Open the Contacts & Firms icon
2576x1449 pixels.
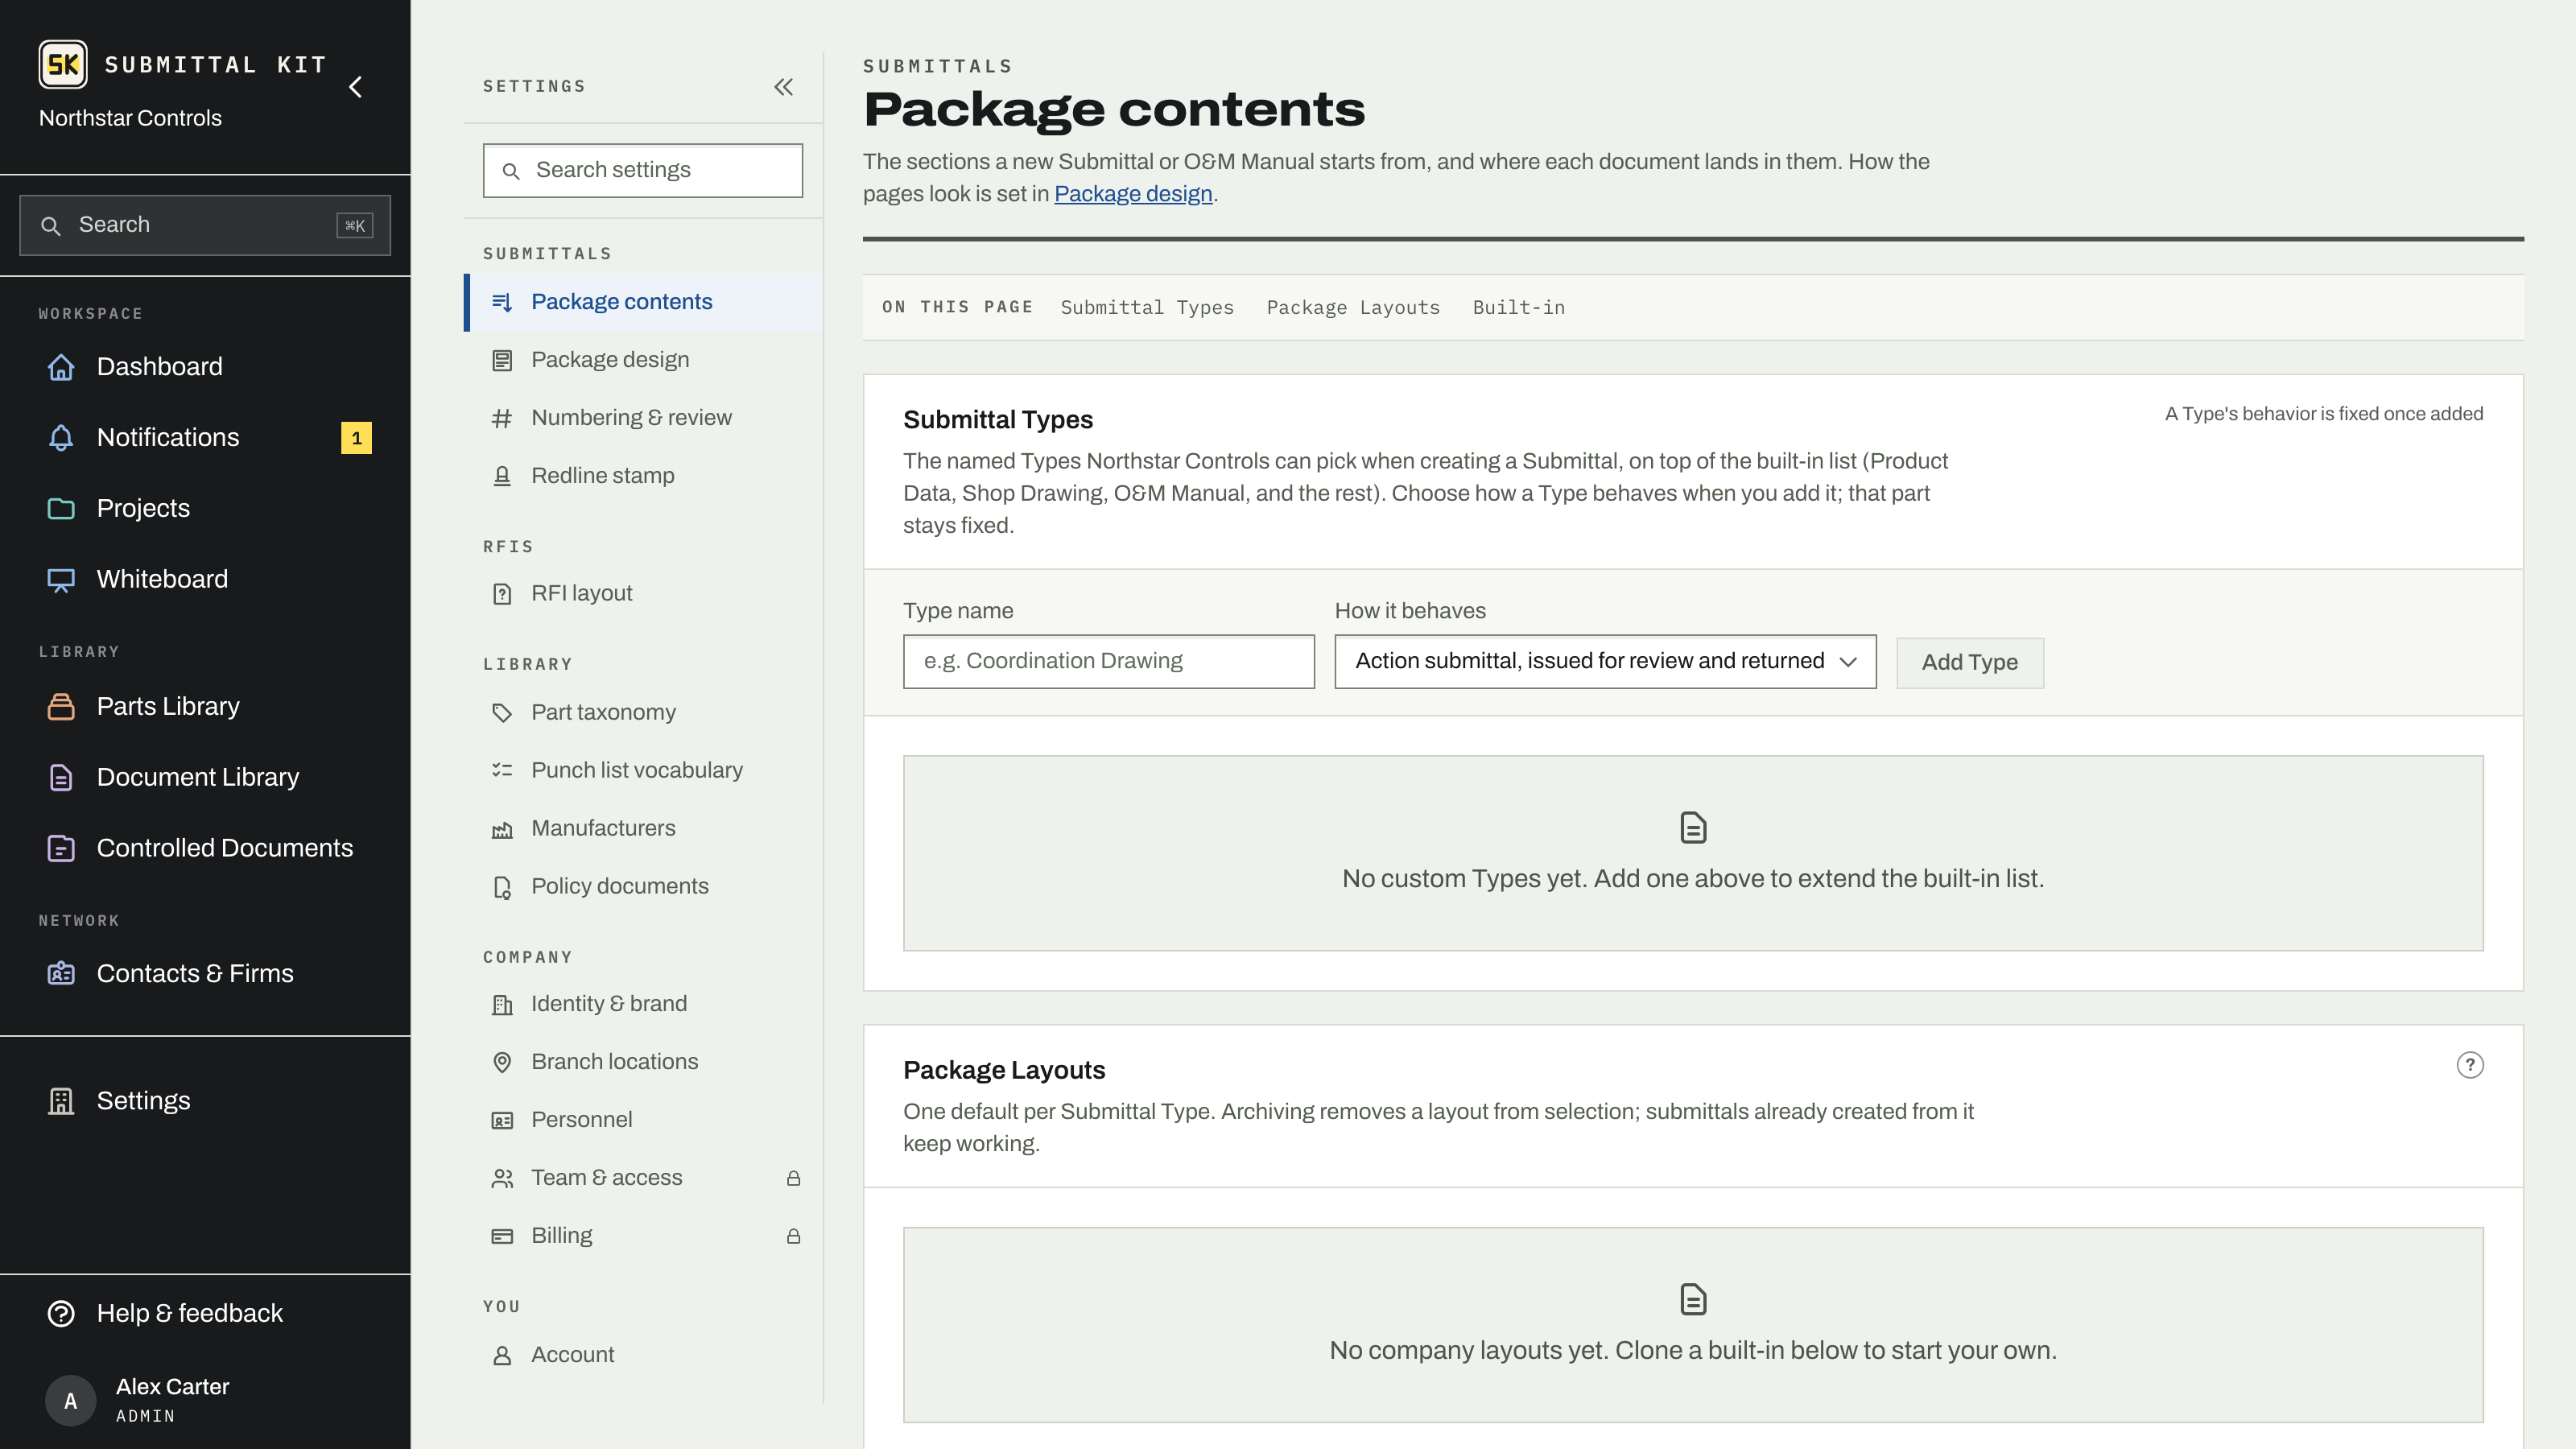(x=61, y=974)
